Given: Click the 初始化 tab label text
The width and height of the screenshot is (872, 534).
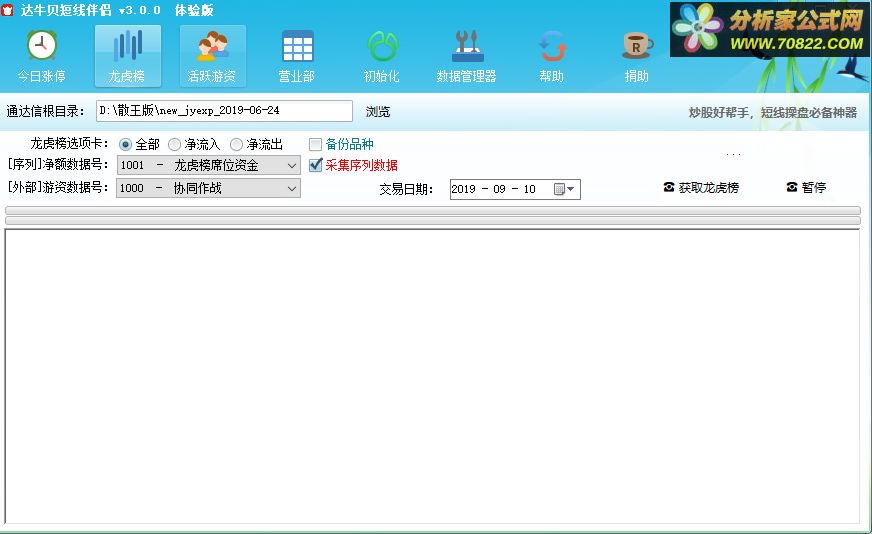Looking at the screenshot, I should [x=382, y=76].
